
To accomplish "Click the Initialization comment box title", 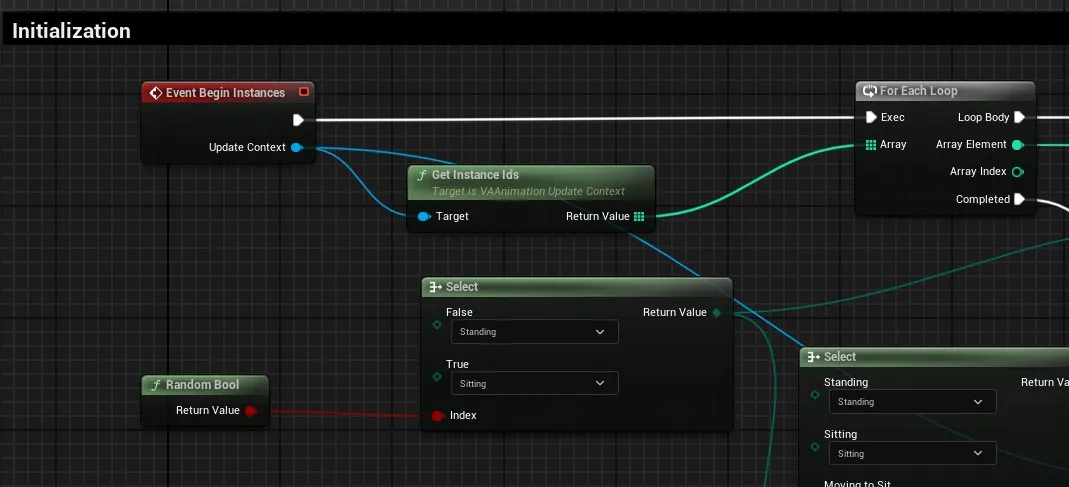I will point(71,31).
